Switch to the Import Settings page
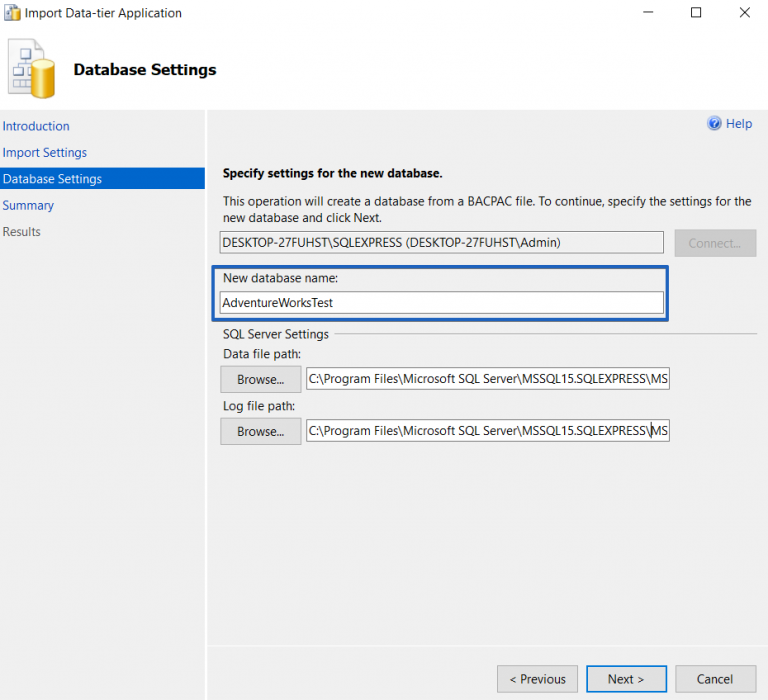Image resolution: width=768 pixels, height=700 pixels. pyautogui.click(x=45, y=153)
